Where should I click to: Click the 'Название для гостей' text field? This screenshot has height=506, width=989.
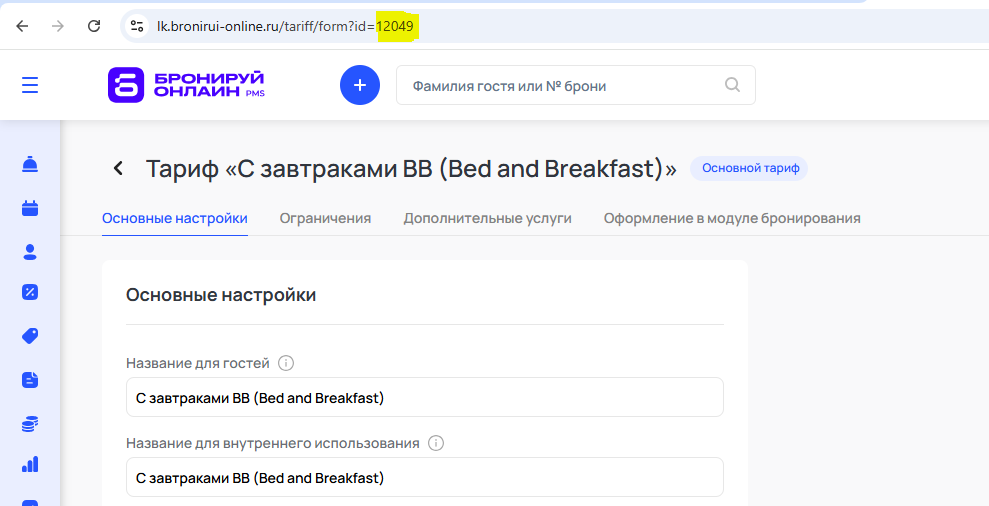pyautogui.click(x=424, y=397)
